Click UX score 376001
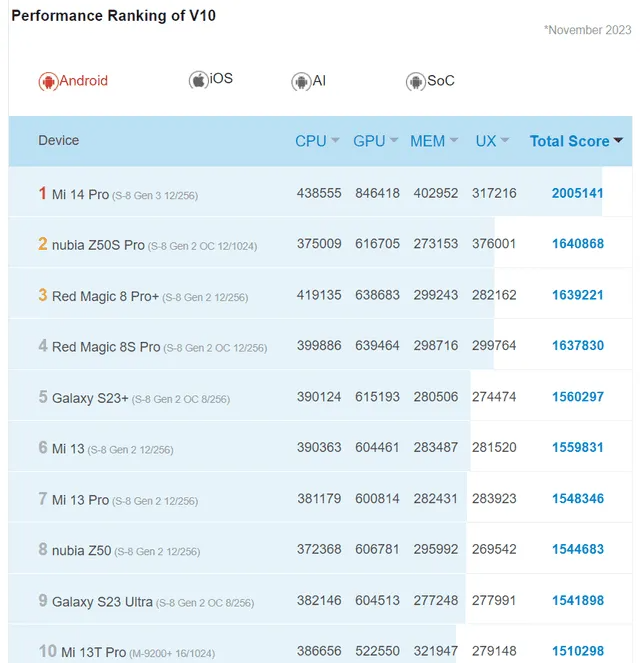The height and width of the screenshot is (663, 640). (x=494, y=244)
